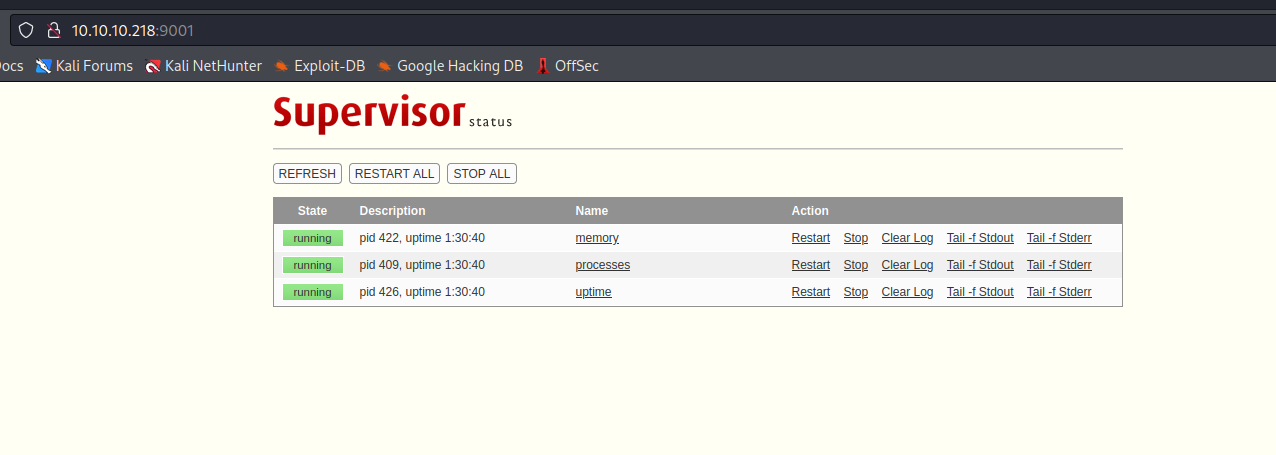
Task: Clear Log for the uptime process
Action: 907,292
